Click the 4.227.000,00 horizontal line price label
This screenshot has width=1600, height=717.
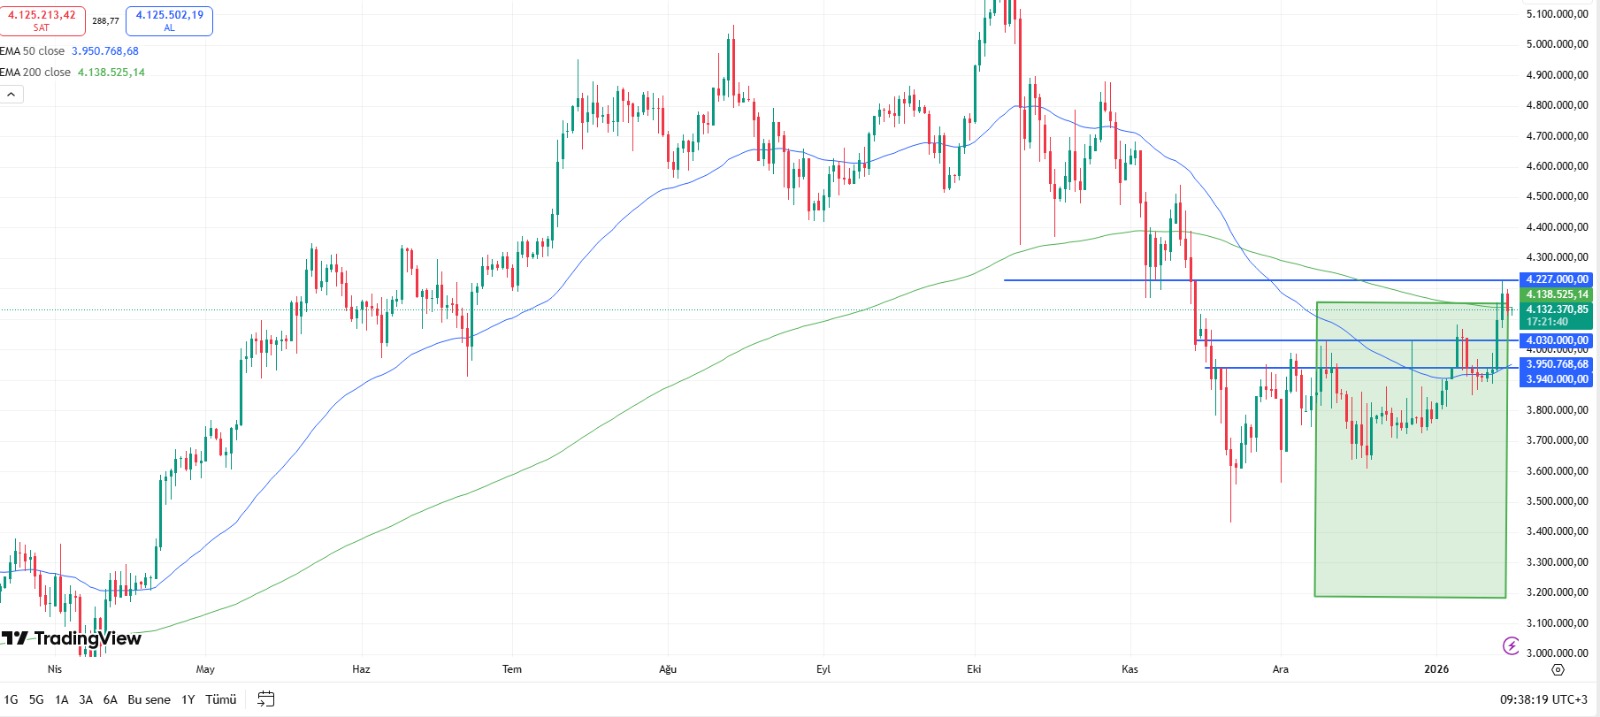1557,280
